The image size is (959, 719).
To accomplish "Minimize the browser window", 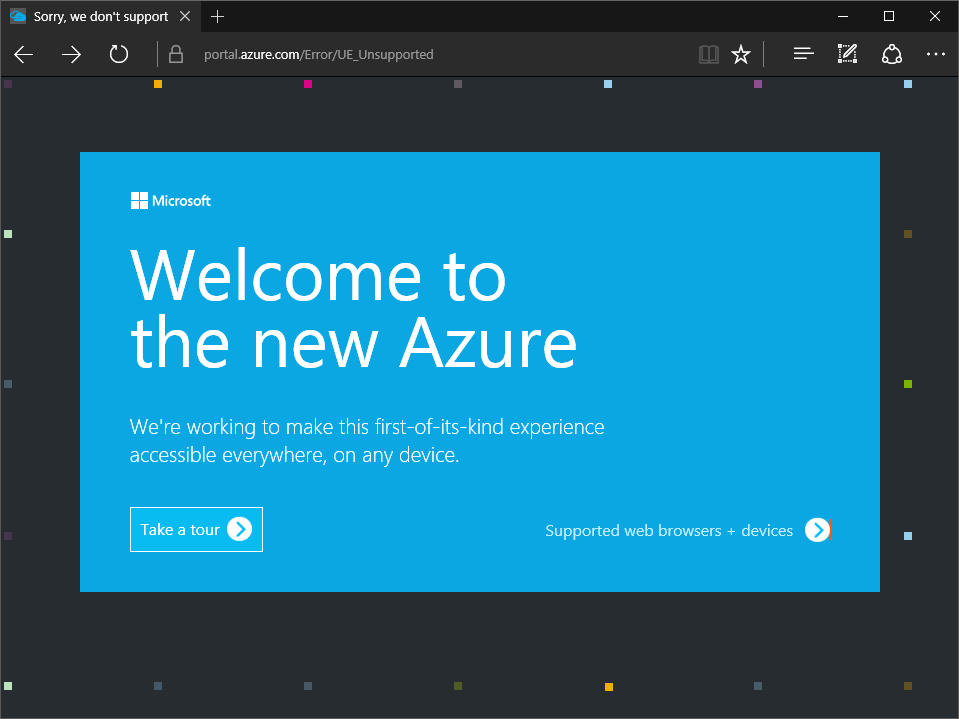I will point(843,17).
